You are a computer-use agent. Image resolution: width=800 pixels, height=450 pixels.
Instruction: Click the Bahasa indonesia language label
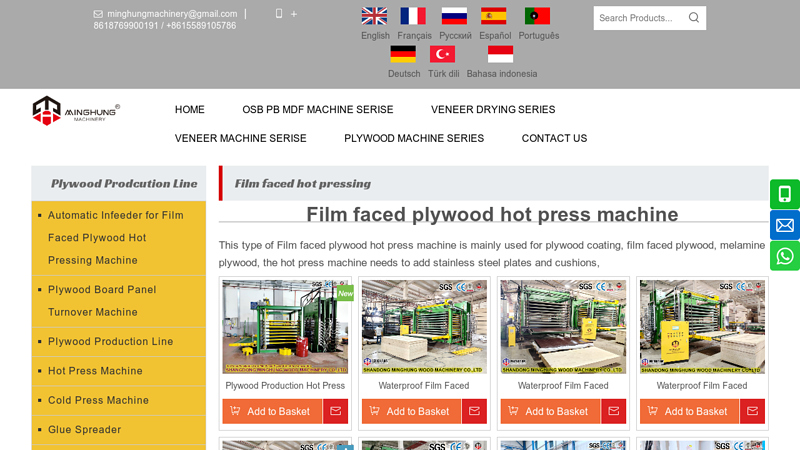click(x=502, y=73)
